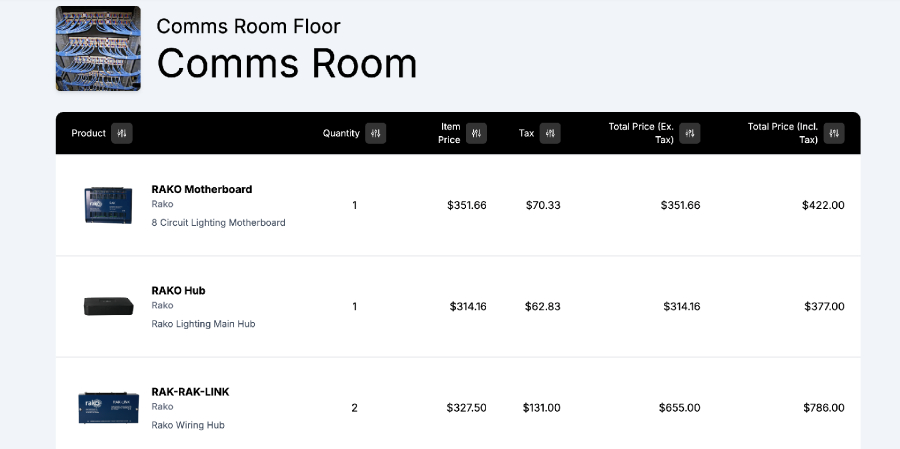The image size is (900, 449).
Task: Click total incl. tax $786.00
Action: [x=824, y=408]
